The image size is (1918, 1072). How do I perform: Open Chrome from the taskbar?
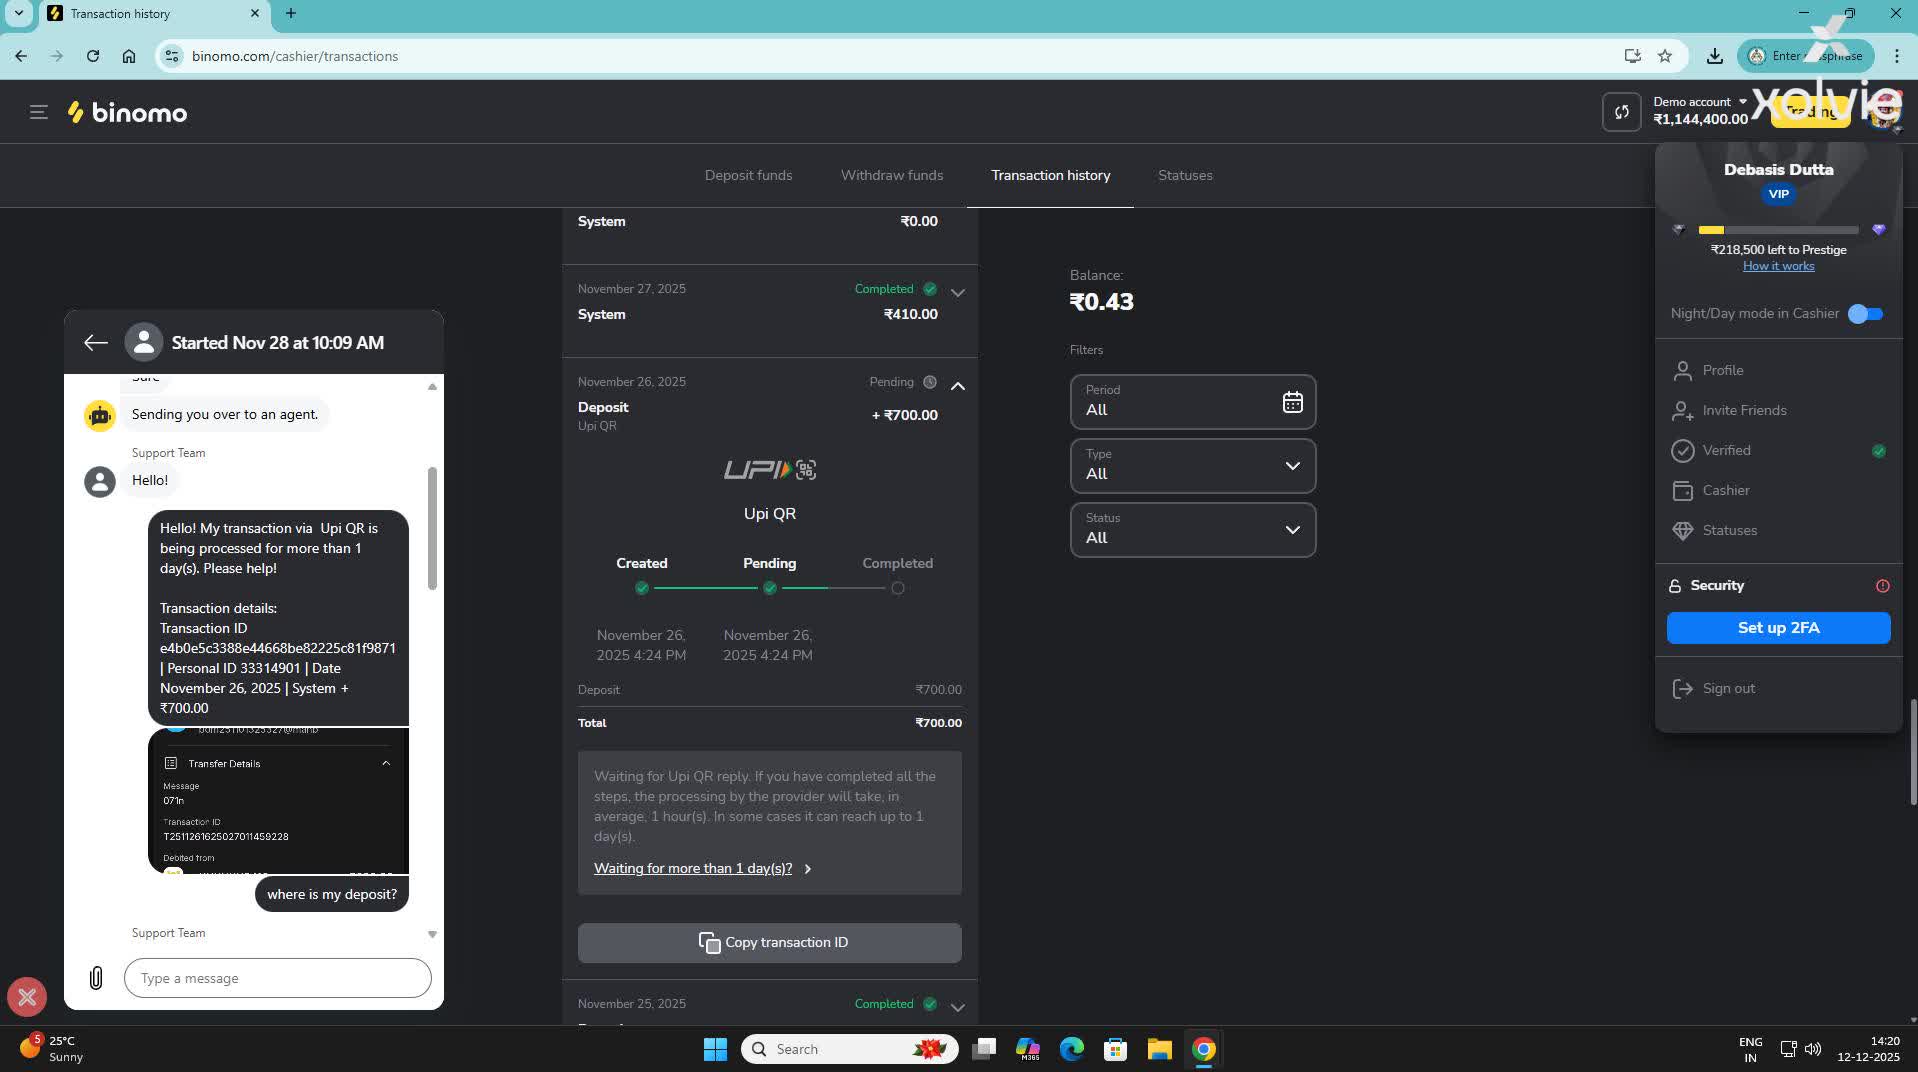tap(1202, 1049)
